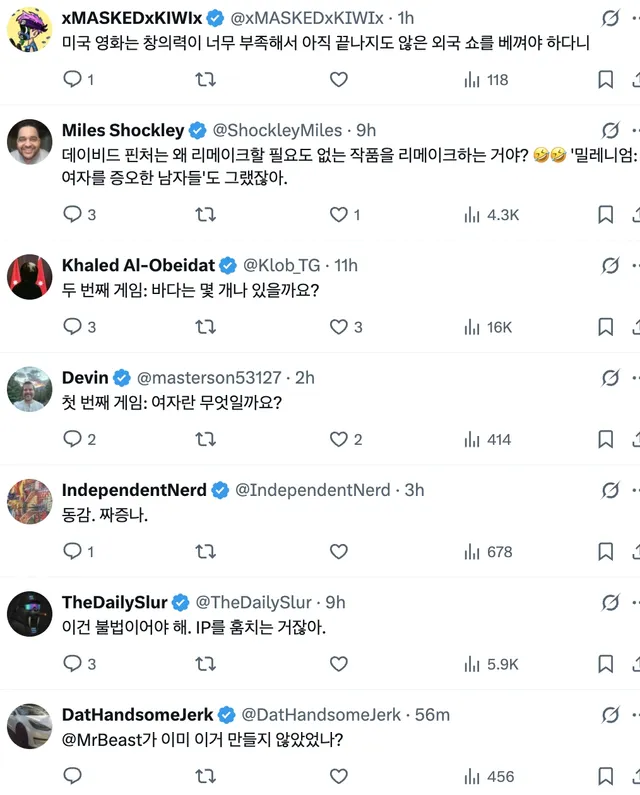Open Khaled Al-Obeidat's profile name link

137,265
